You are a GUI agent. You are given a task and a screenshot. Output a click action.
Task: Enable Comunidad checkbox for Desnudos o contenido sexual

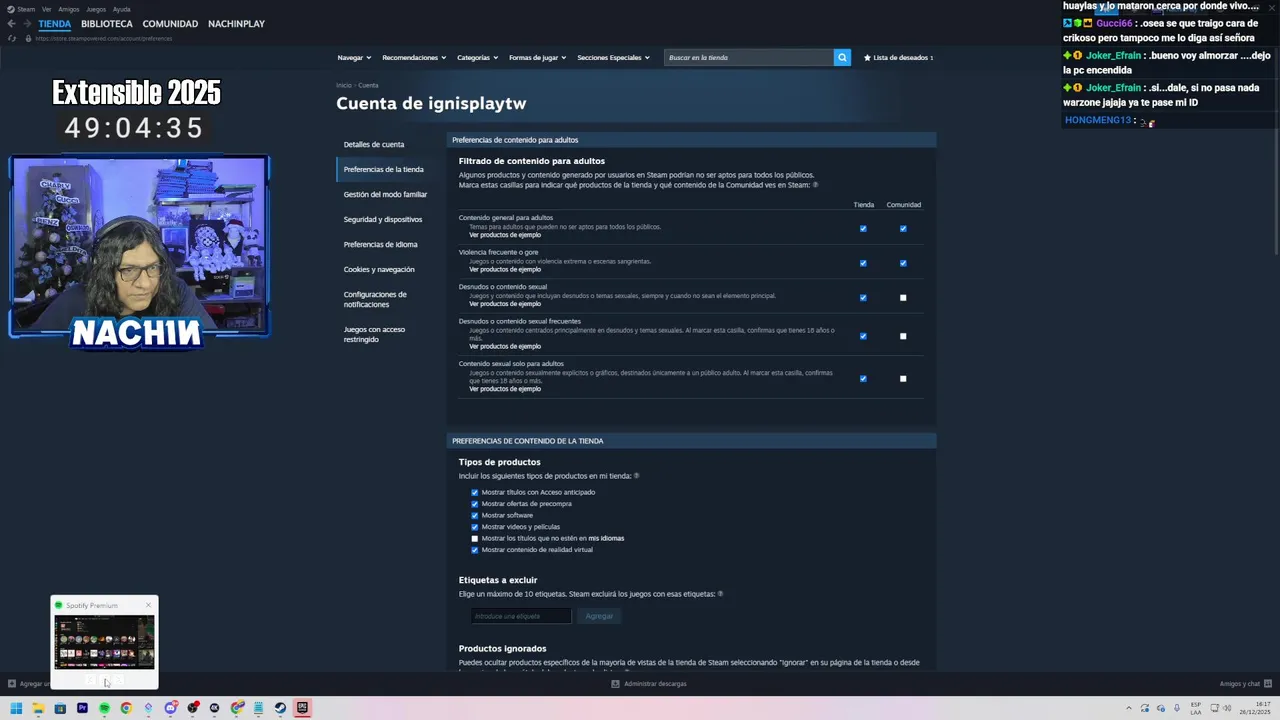tap(903, 297)
